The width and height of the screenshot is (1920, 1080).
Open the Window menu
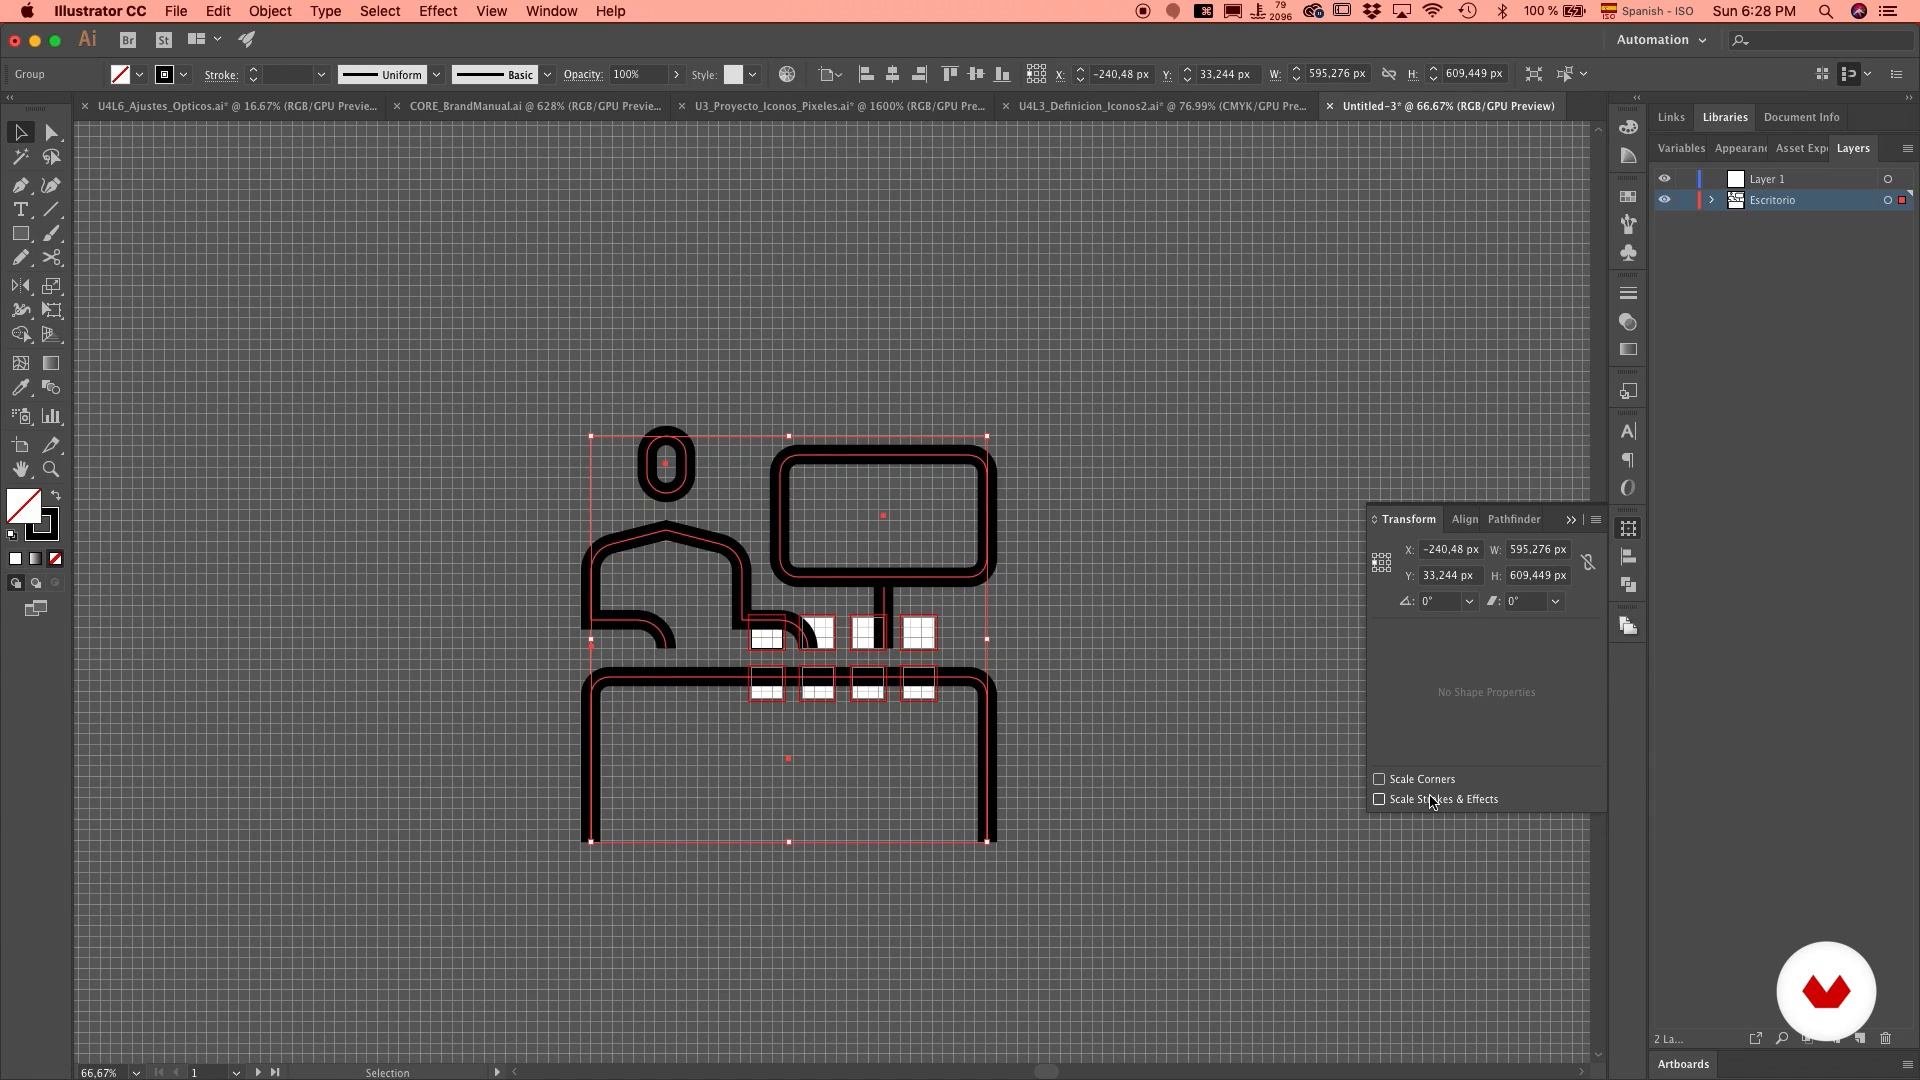pos(551,11)
